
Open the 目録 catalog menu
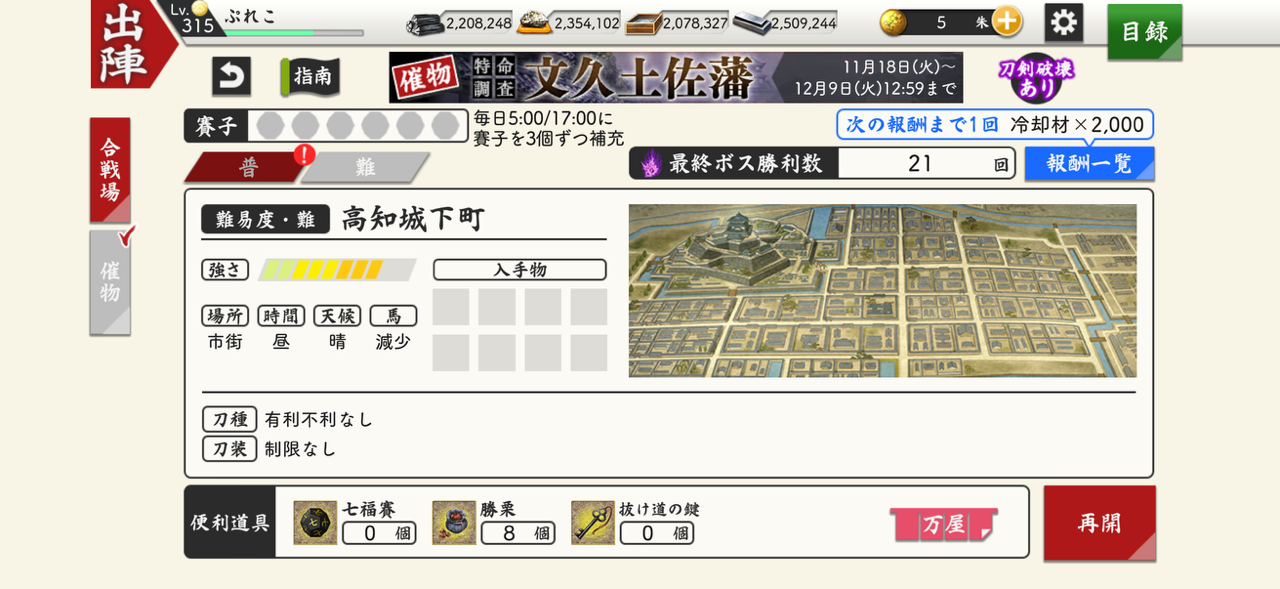click(x=1144, y=31)
